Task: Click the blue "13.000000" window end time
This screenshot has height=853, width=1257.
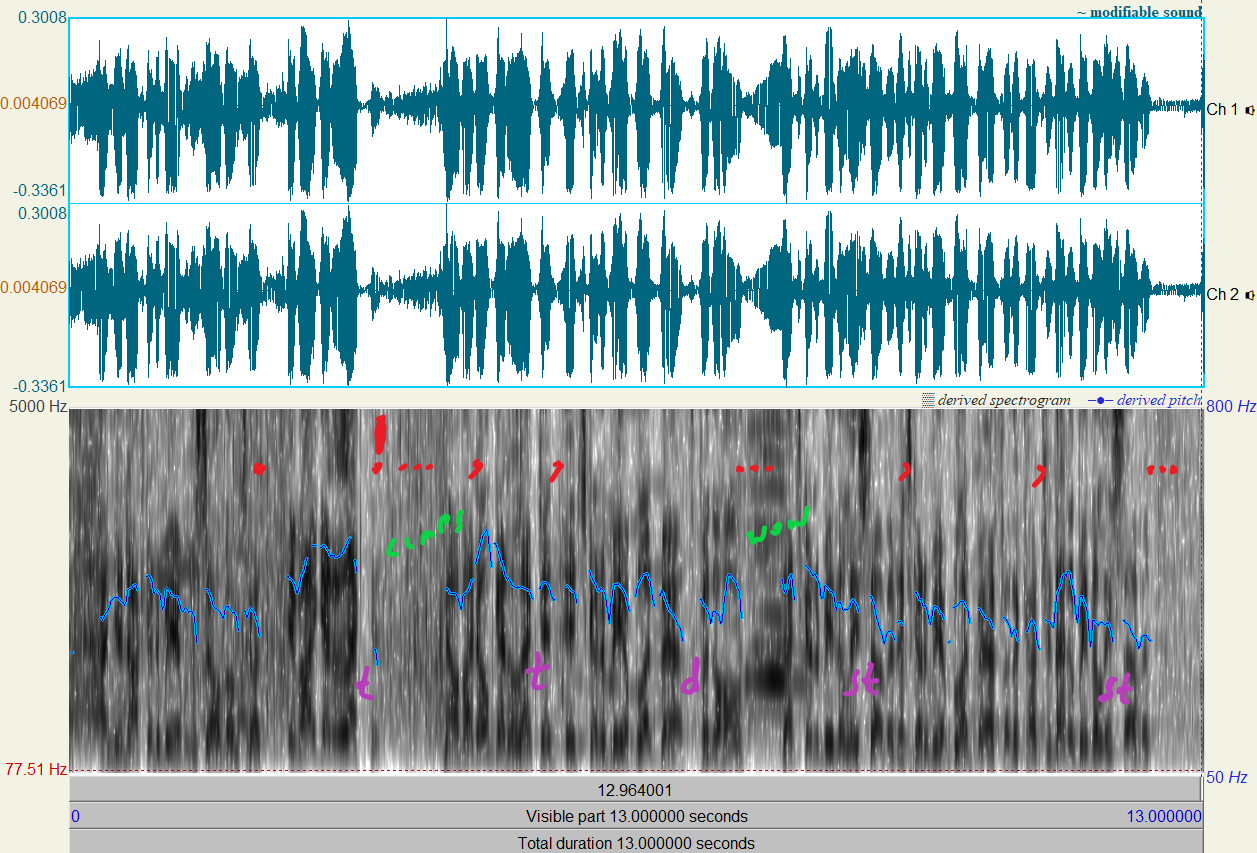Action: coord(1164,816)
